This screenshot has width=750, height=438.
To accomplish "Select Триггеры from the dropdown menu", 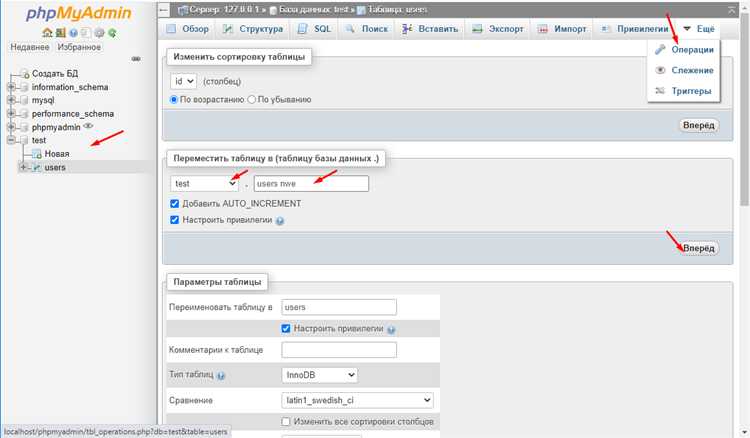I will (x=684, y=91).
